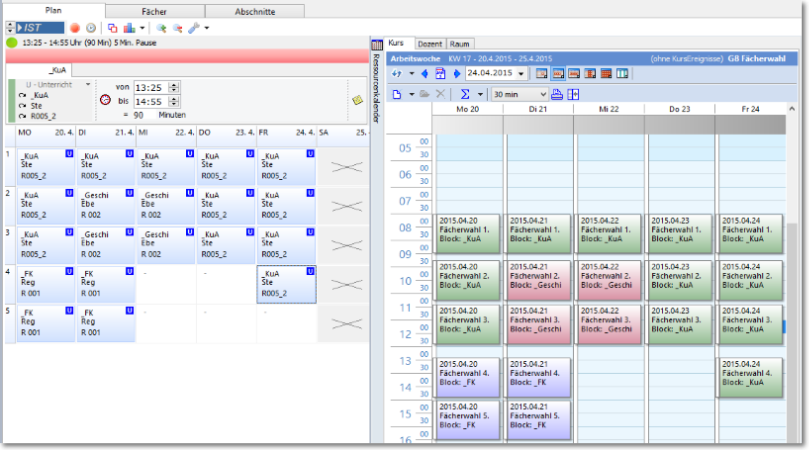
Task: Increase the 'von' start time stepper
Action: click(x=175, y=84)
